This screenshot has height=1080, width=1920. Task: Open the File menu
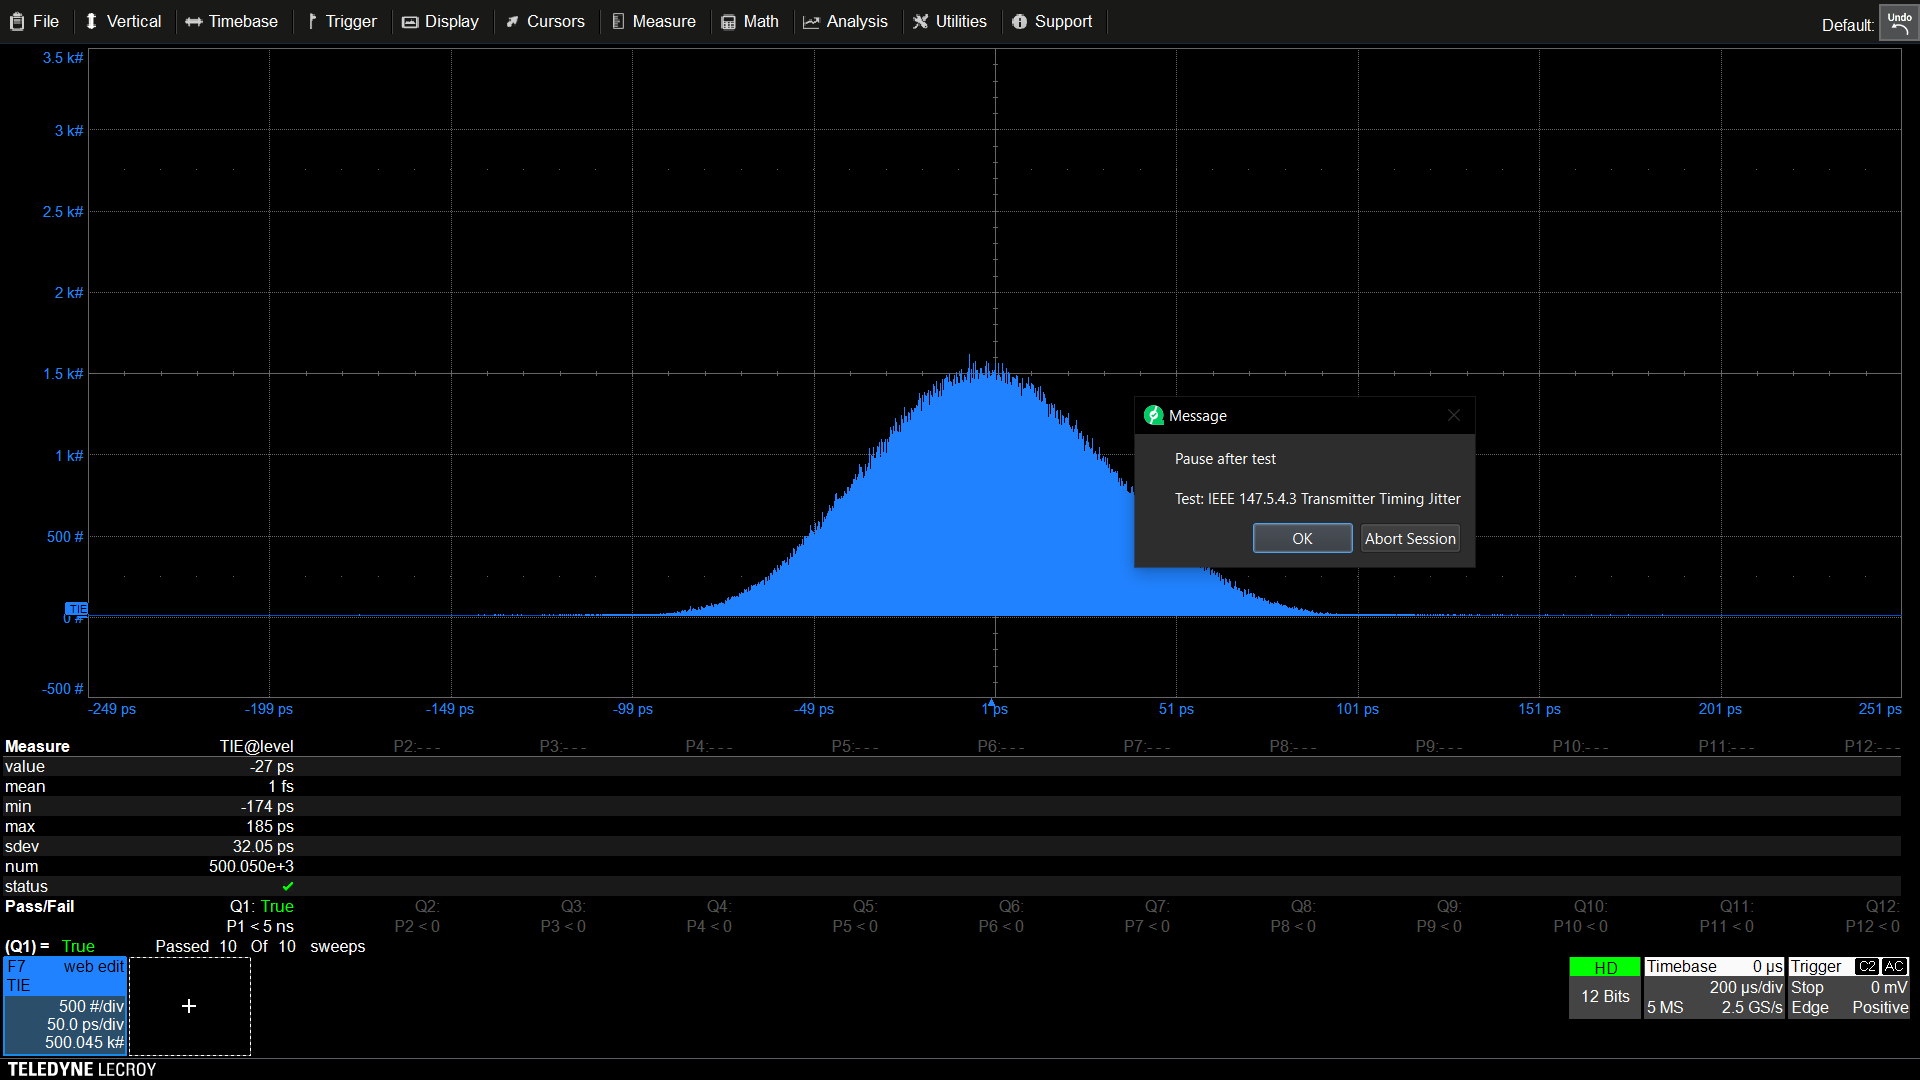pyautogui.click(x=35, y=21)
